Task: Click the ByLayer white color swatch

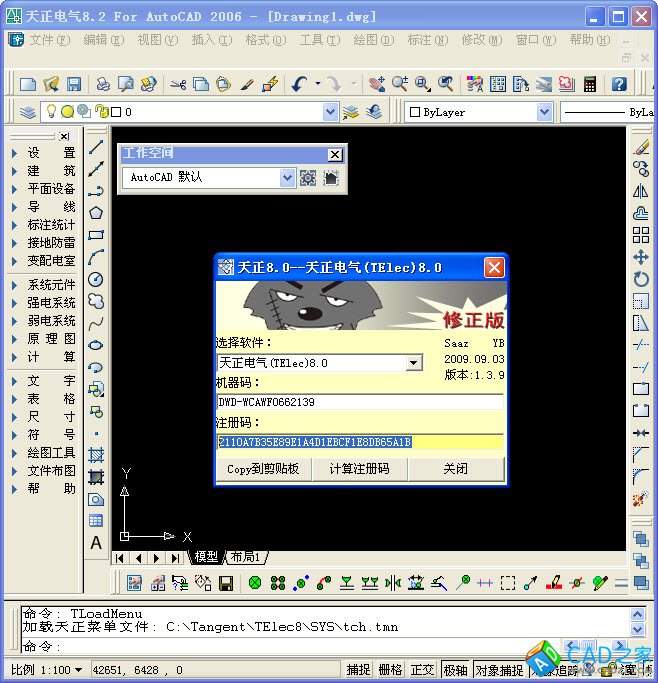Action: point(415,112)
